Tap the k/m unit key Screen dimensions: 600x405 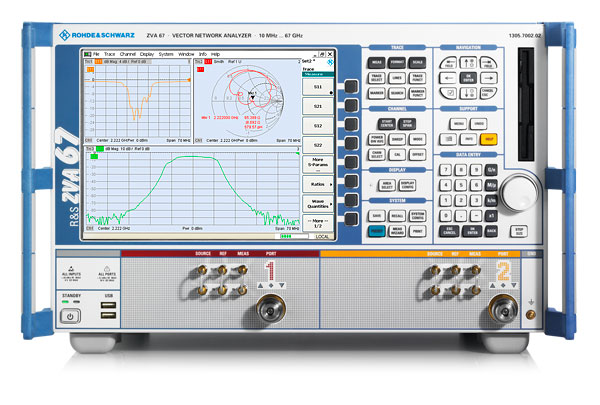pos(491,200)
